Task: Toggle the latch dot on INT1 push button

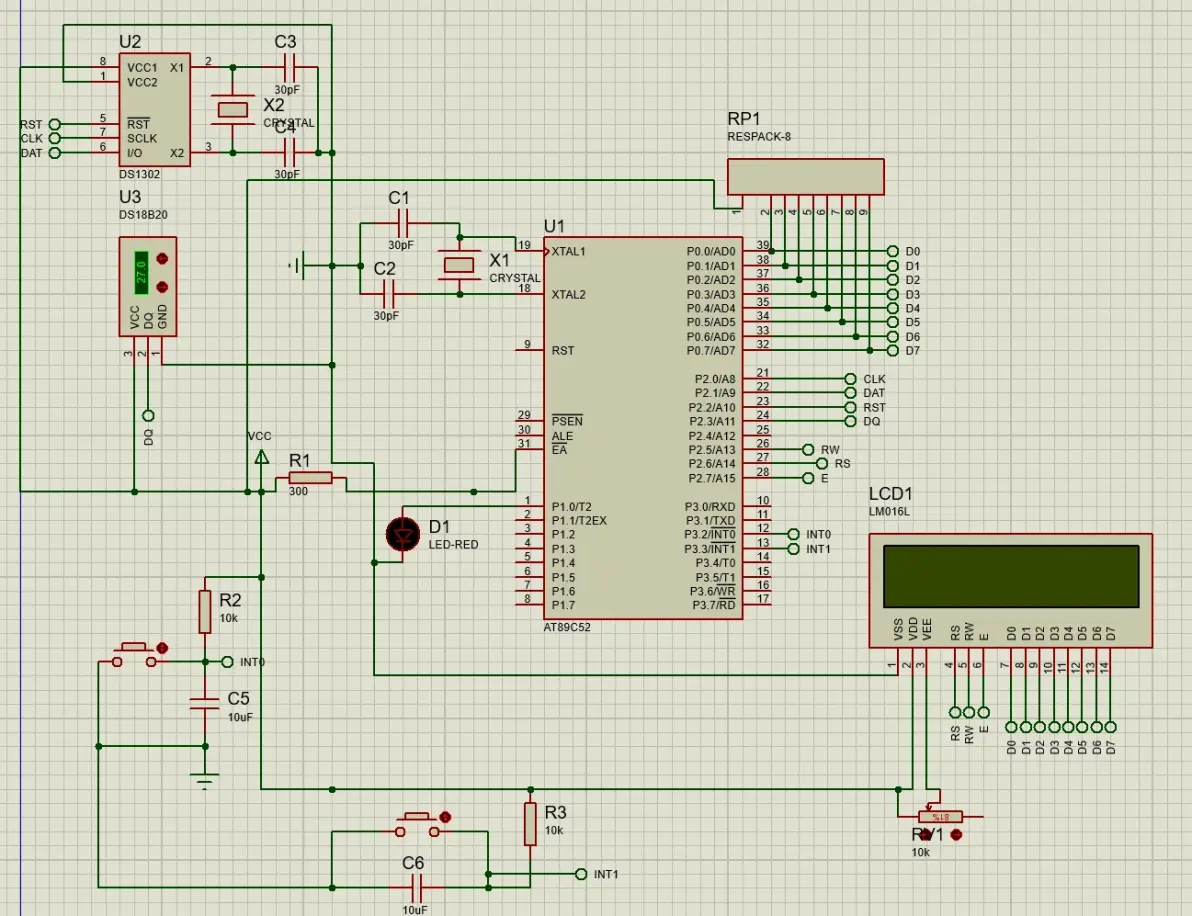Action: [446, 817]
